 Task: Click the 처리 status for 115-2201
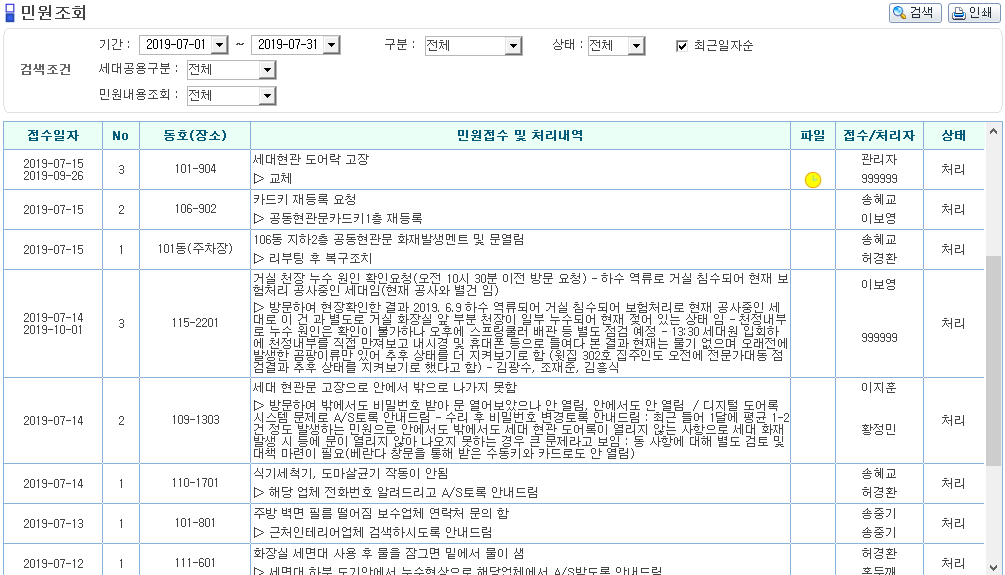953,323
